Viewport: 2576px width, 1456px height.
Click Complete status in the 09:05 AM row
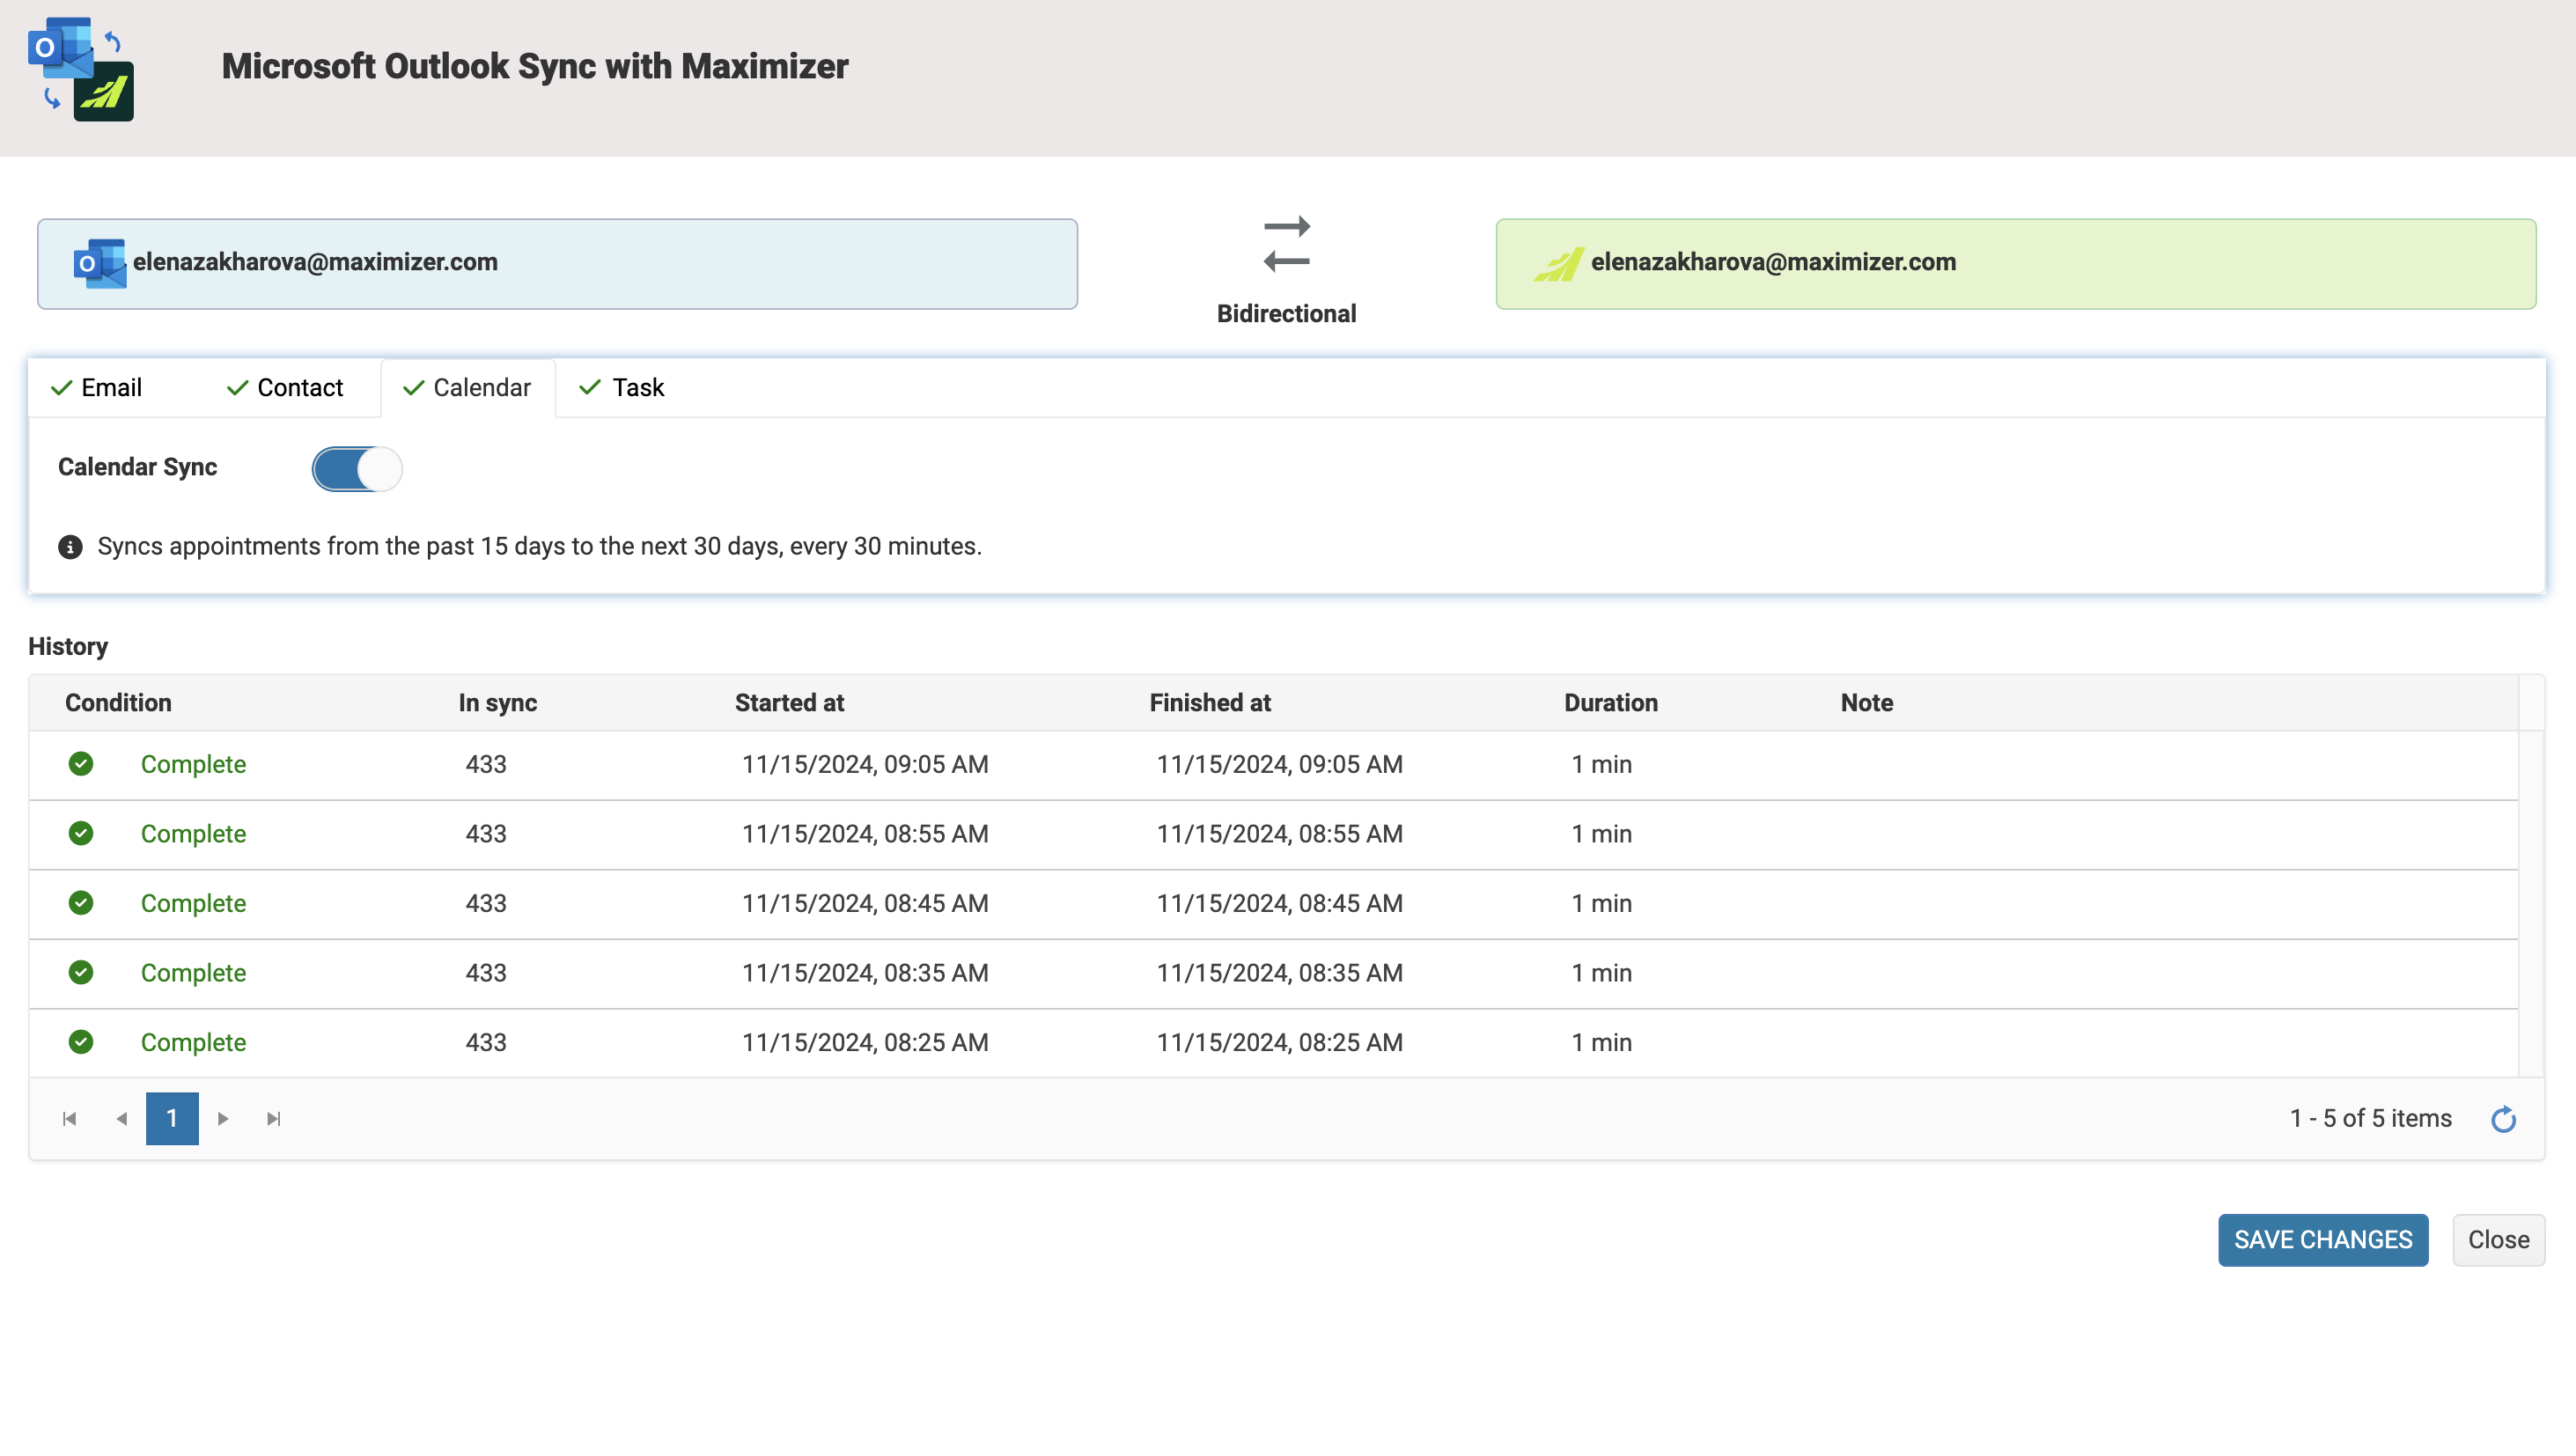click(x=193, y=765)
